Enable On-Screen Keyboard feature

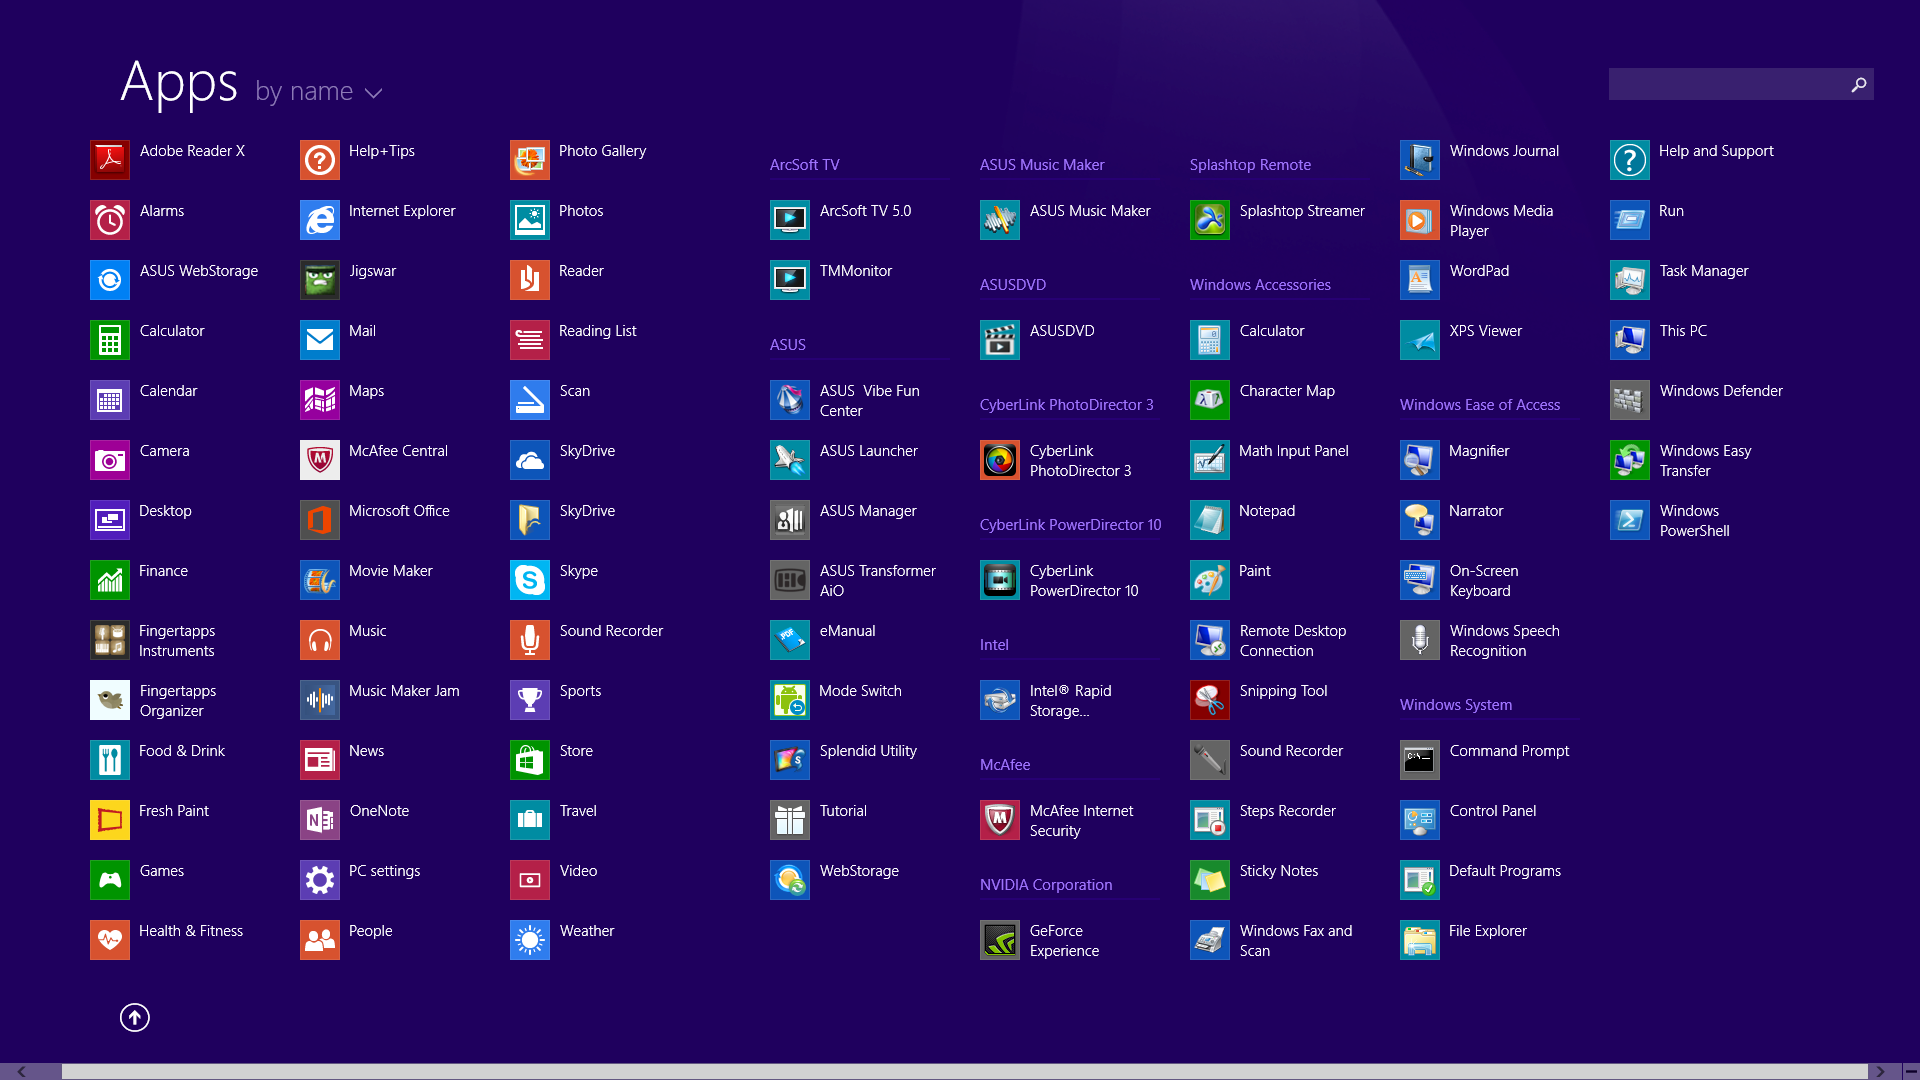[1485, 580]
